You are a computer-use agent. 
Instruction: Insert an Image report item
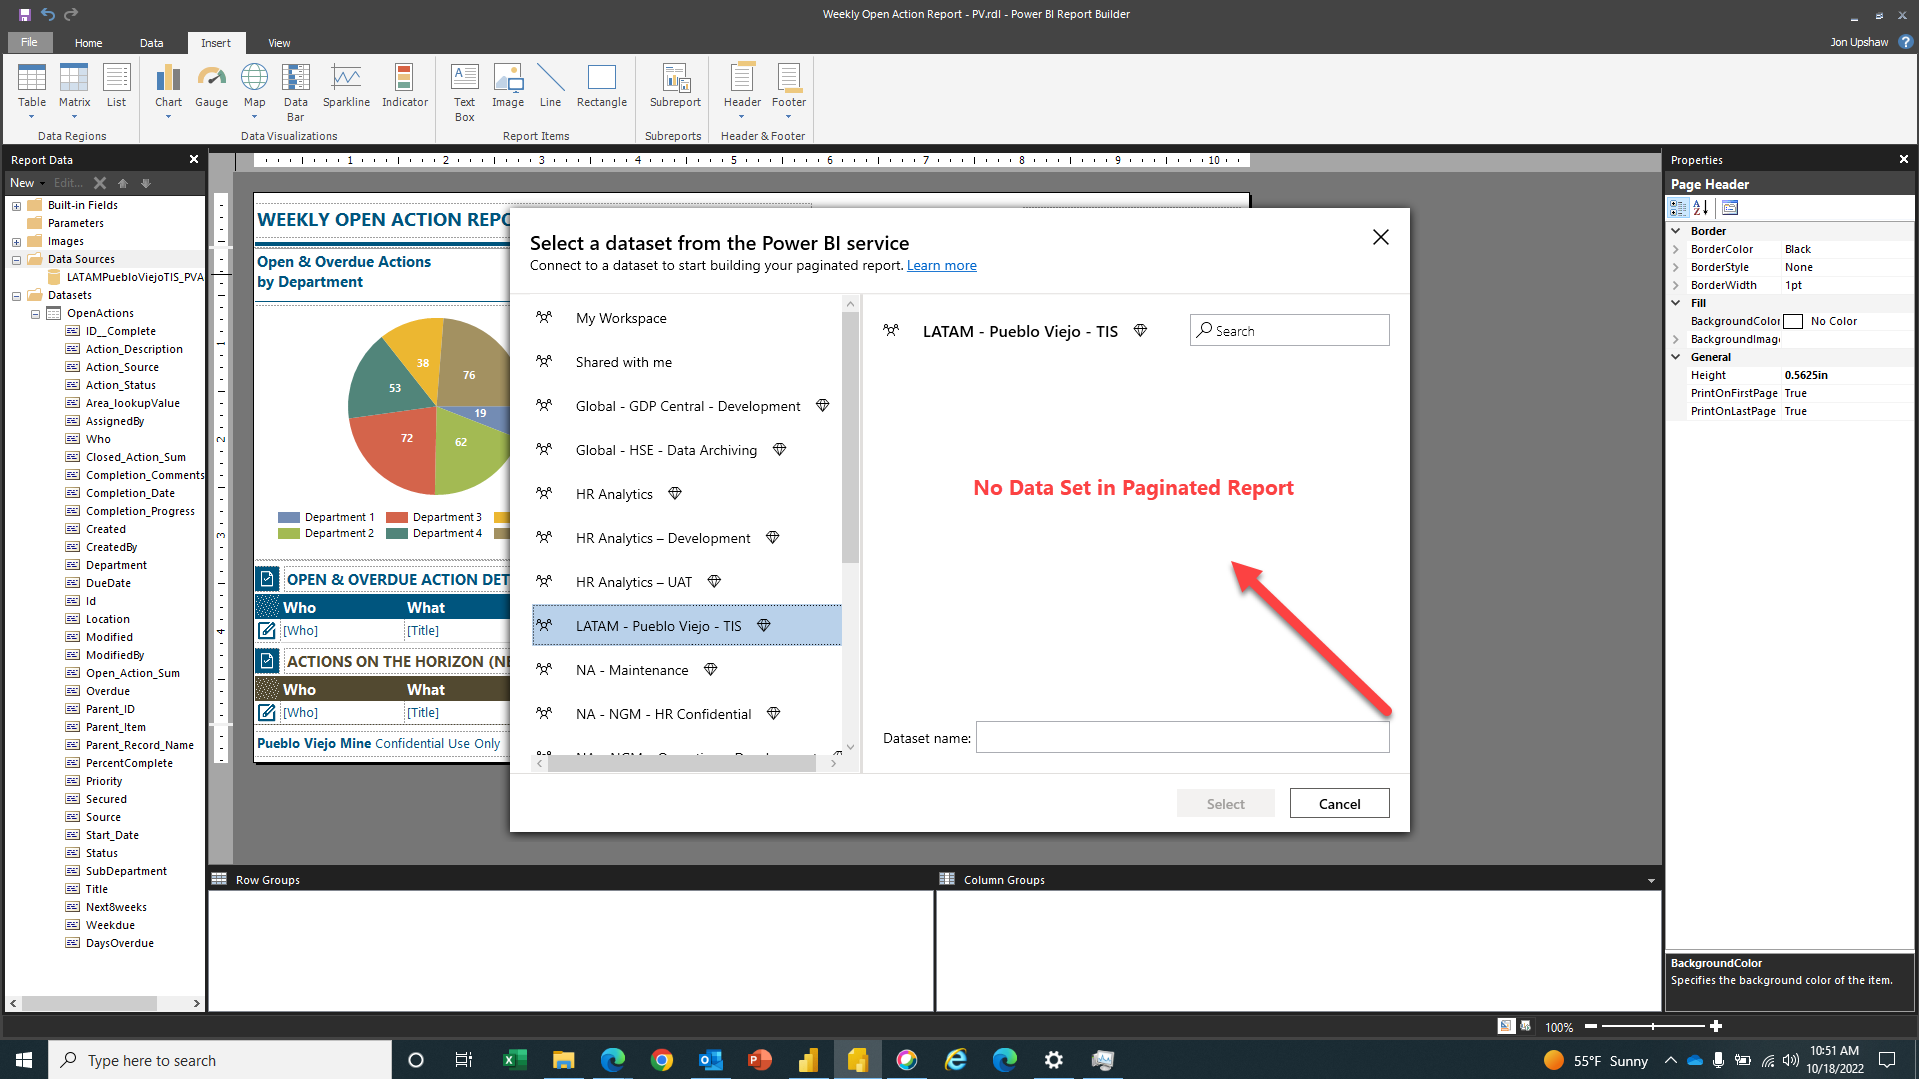pyautogui.click(x=508, y=86)
